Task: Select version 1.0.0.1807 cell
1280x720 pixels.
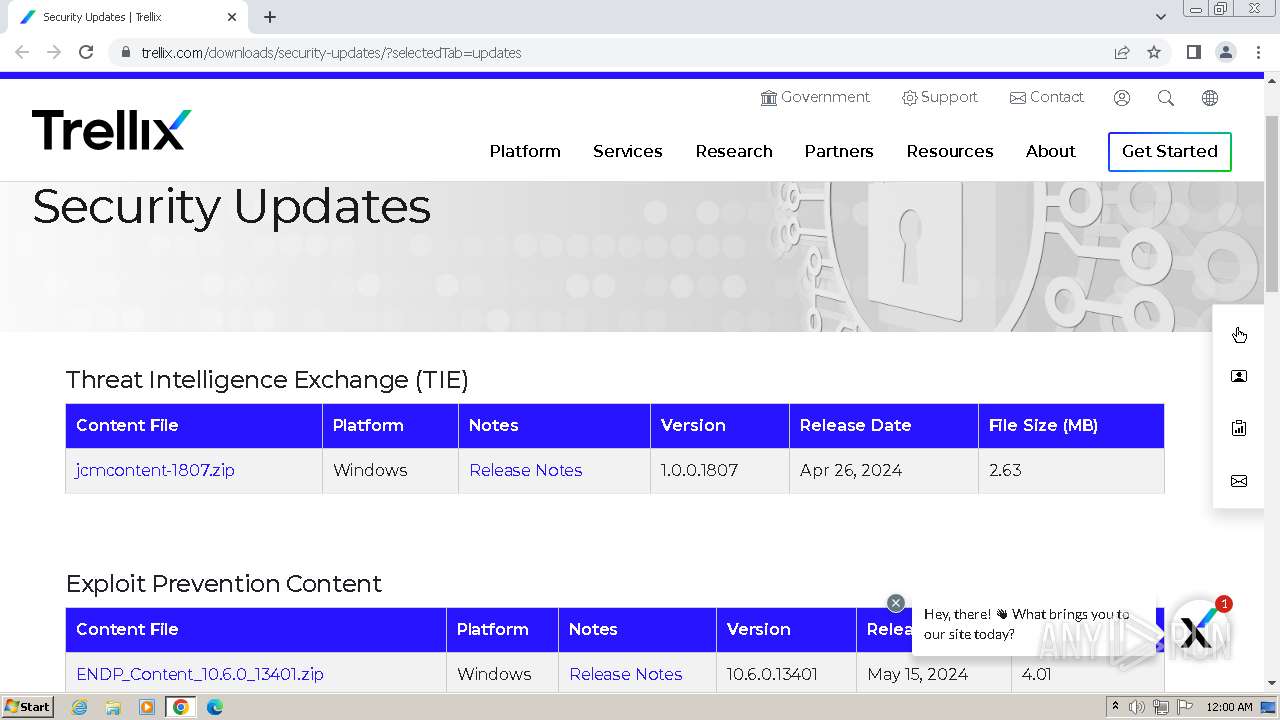Action: pos(720,470)
